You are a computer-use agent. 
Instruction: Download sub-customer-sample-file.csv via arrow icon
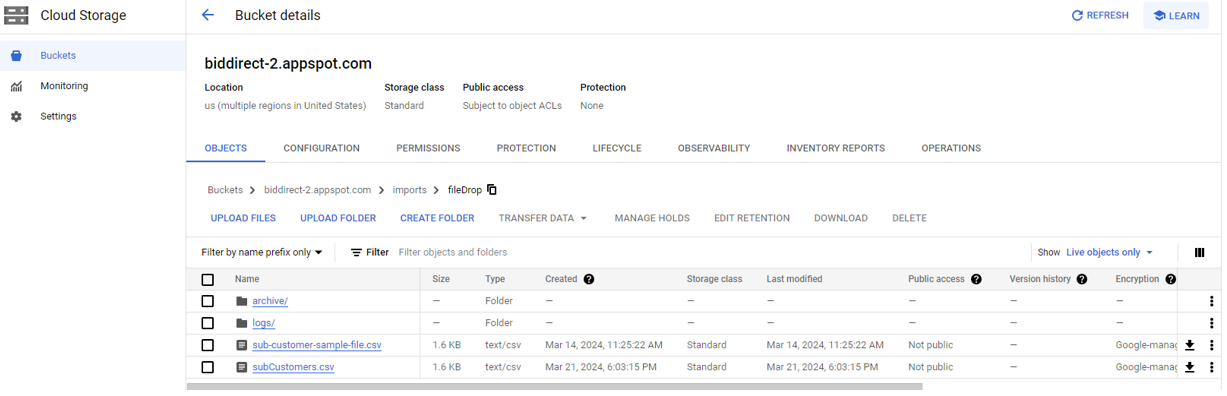(1190, 345)
